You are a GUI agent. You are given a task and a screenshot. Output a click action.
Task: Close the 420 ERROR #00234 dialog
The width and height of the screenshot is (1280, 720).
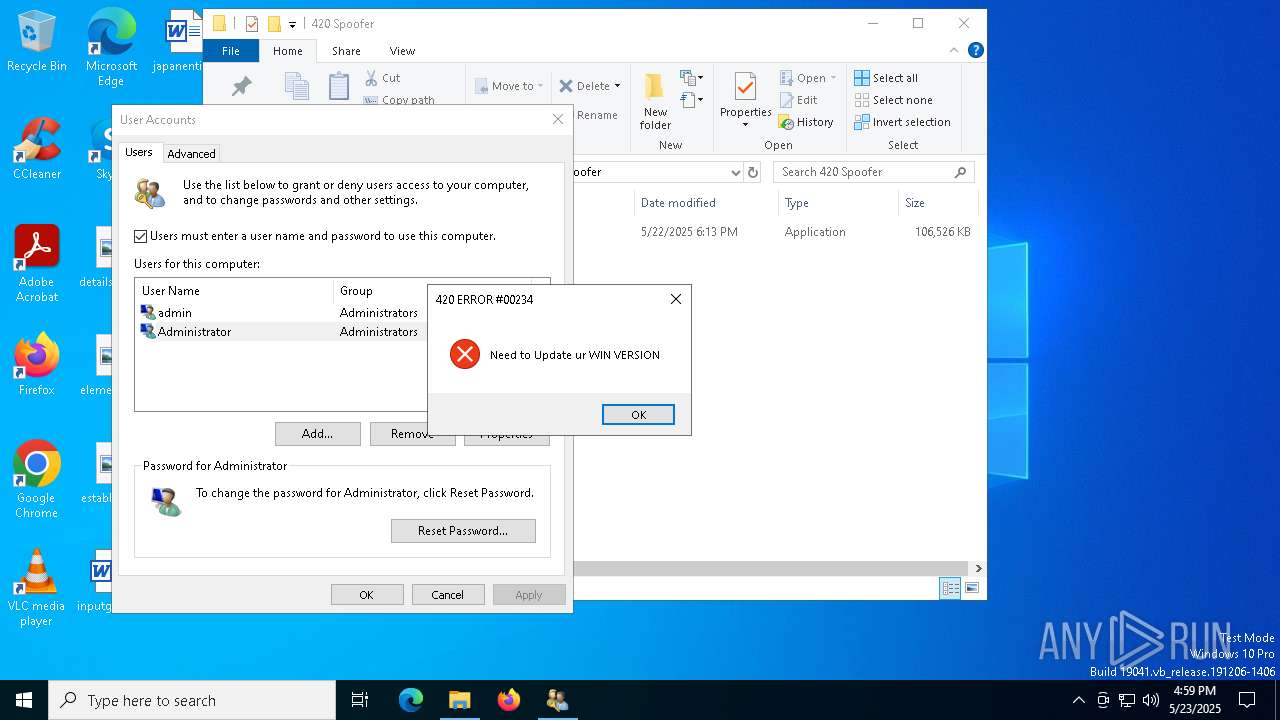[676, 299]
